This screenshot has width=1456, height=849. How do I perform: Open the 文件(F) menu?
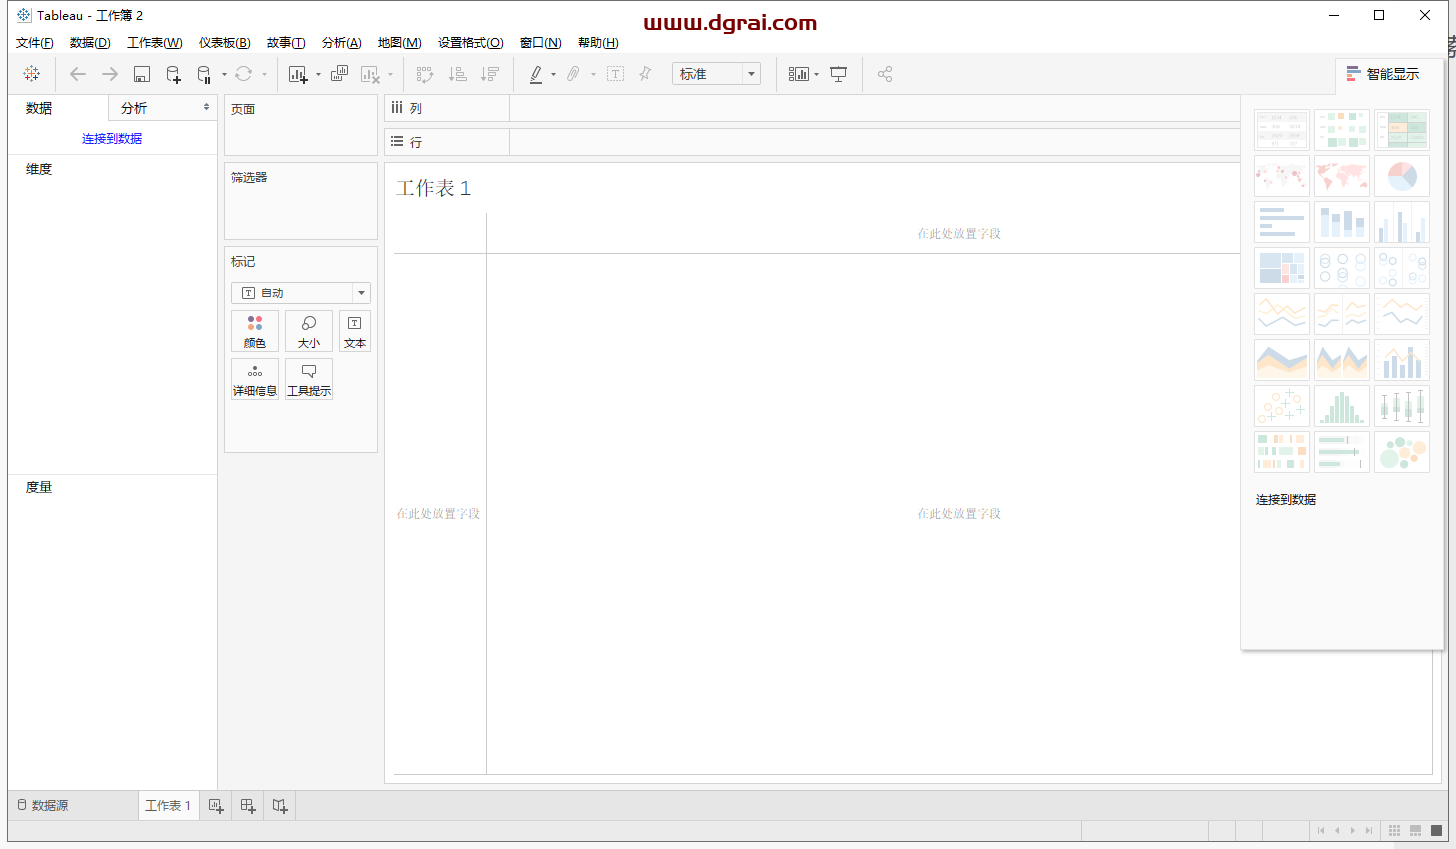pyautogui.click(x=35, y=43)
